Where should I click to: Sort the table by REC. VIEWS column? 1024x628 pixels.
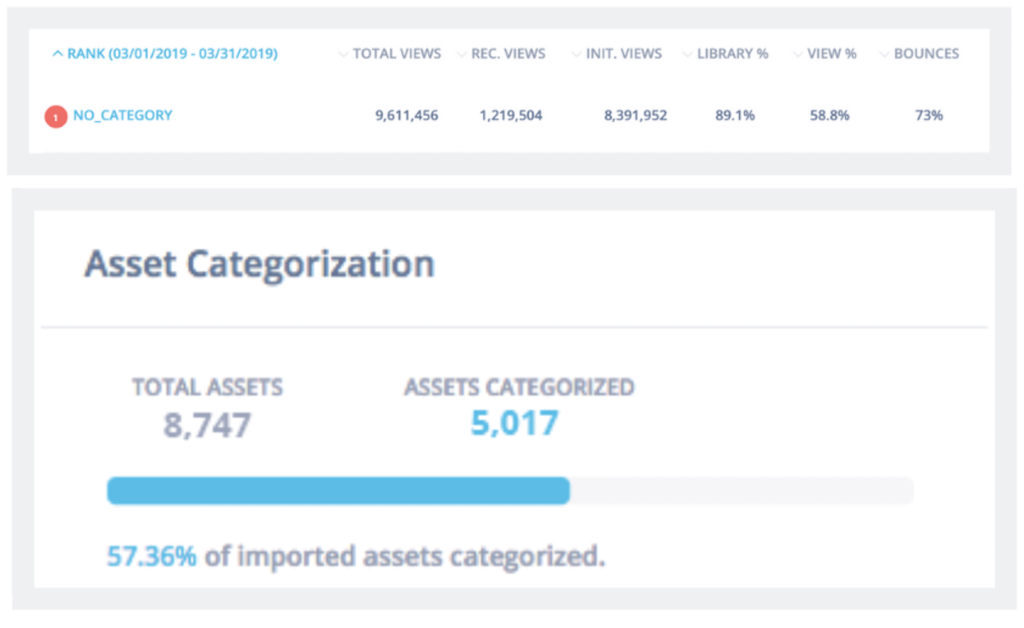[x=502, y=54]
